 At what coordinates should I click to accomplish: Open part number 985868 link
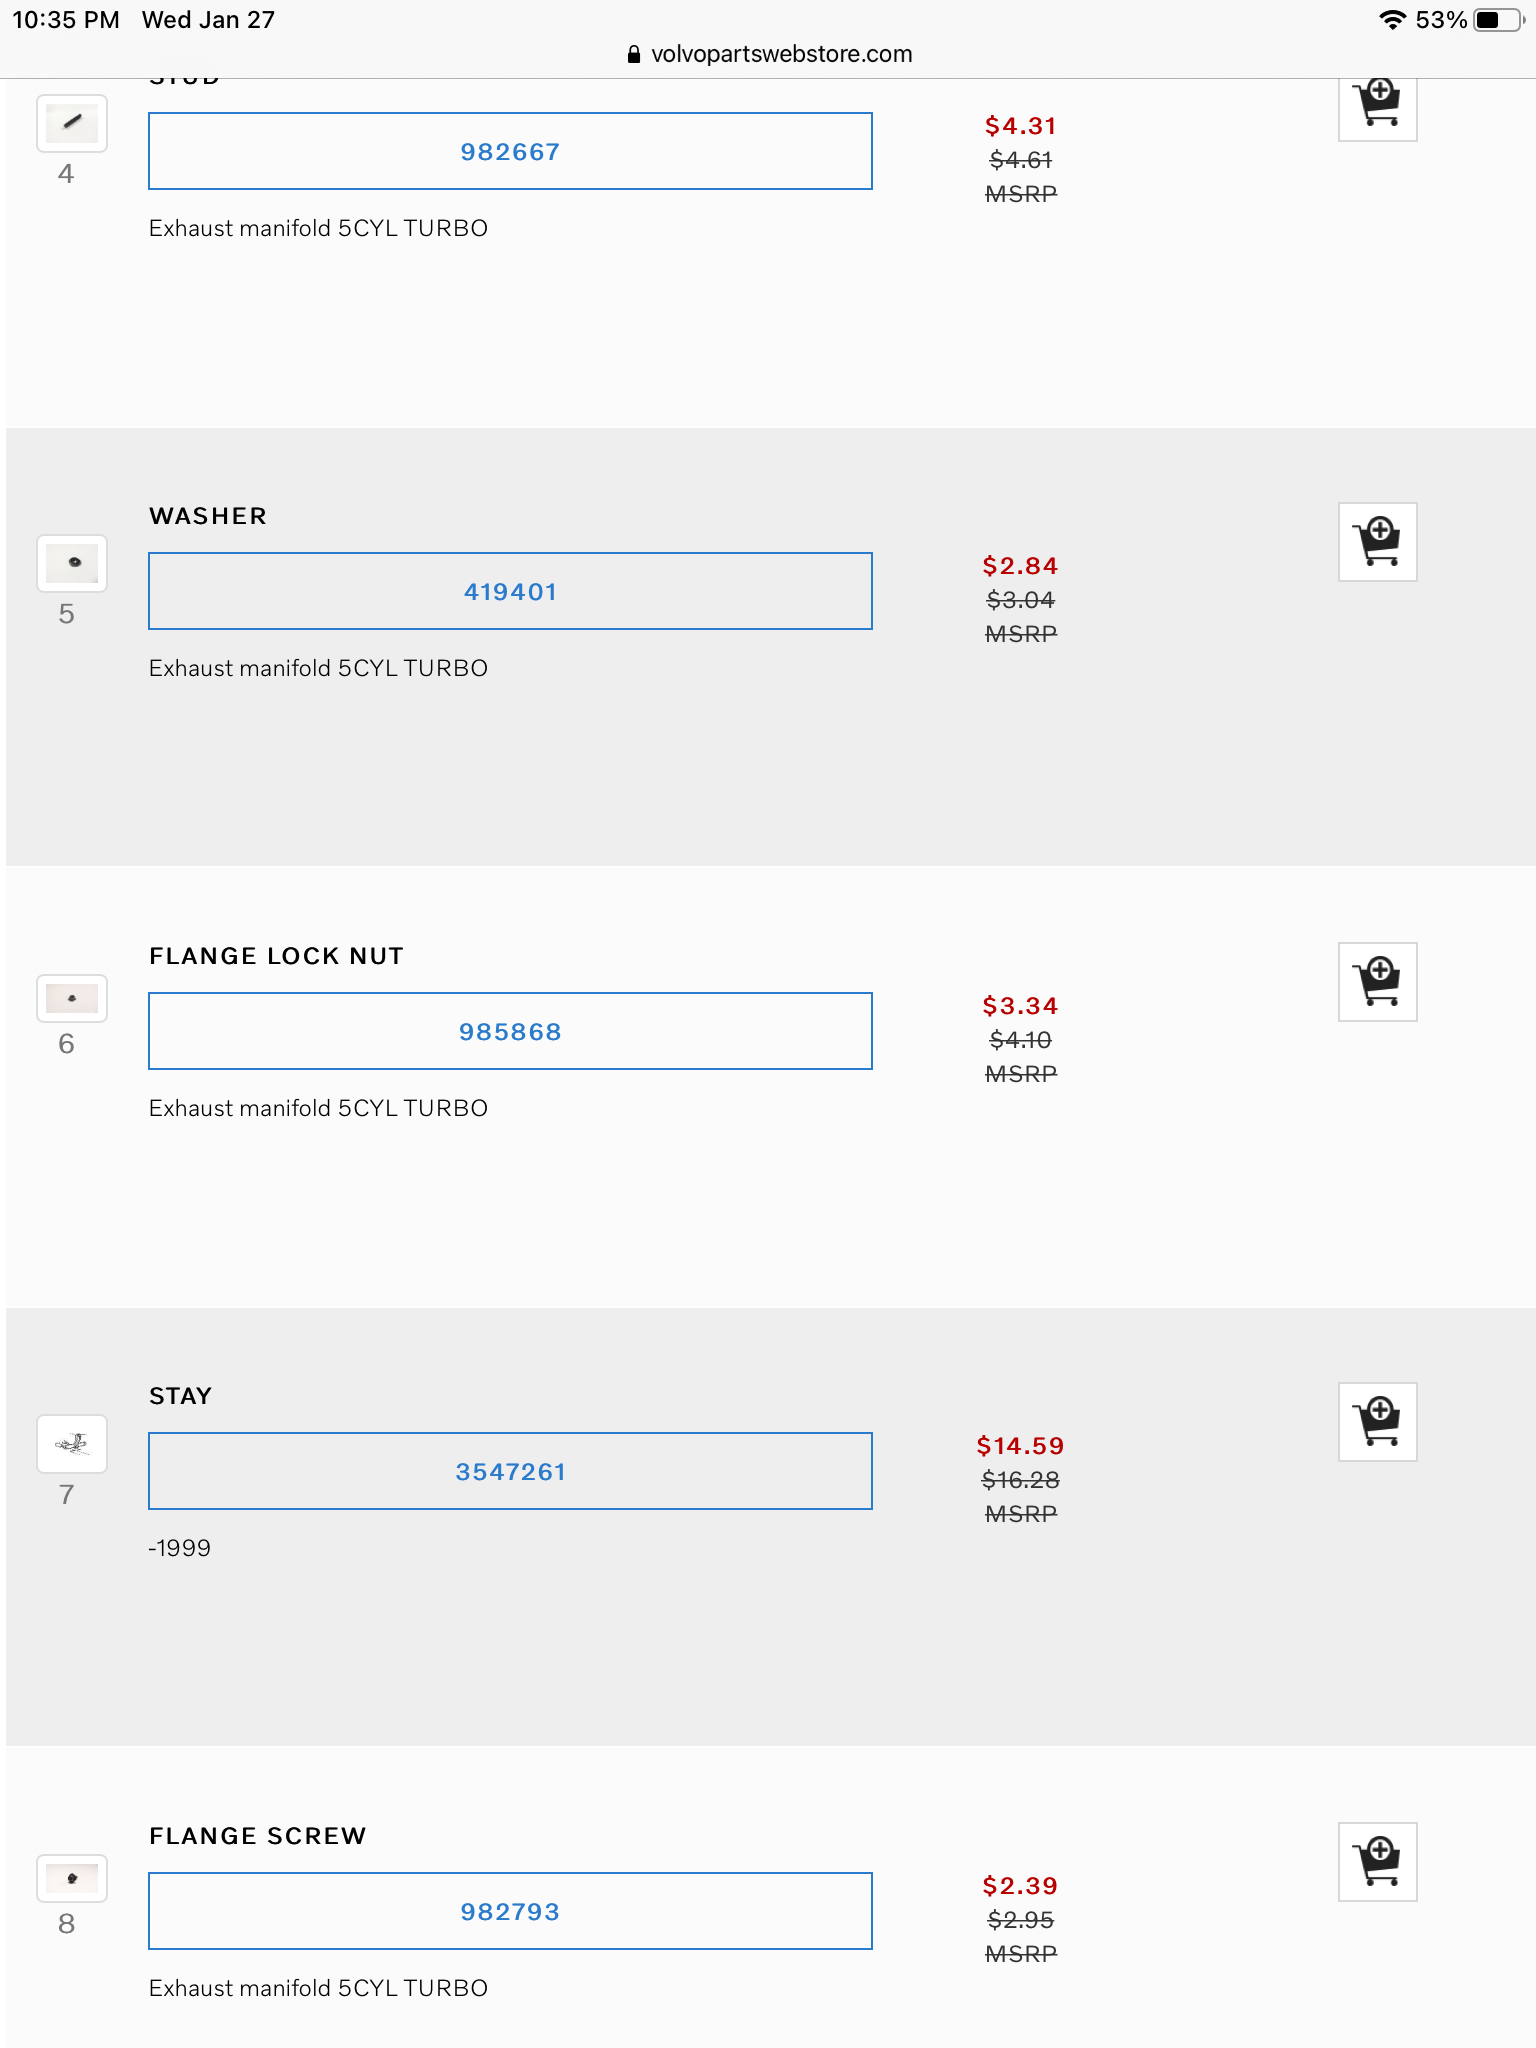510,1032
